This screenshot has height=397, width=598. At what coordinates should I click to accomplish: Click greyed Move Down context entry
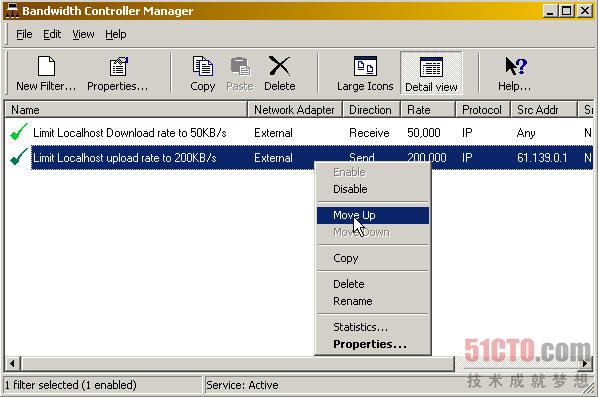click(x=373, y=232)
